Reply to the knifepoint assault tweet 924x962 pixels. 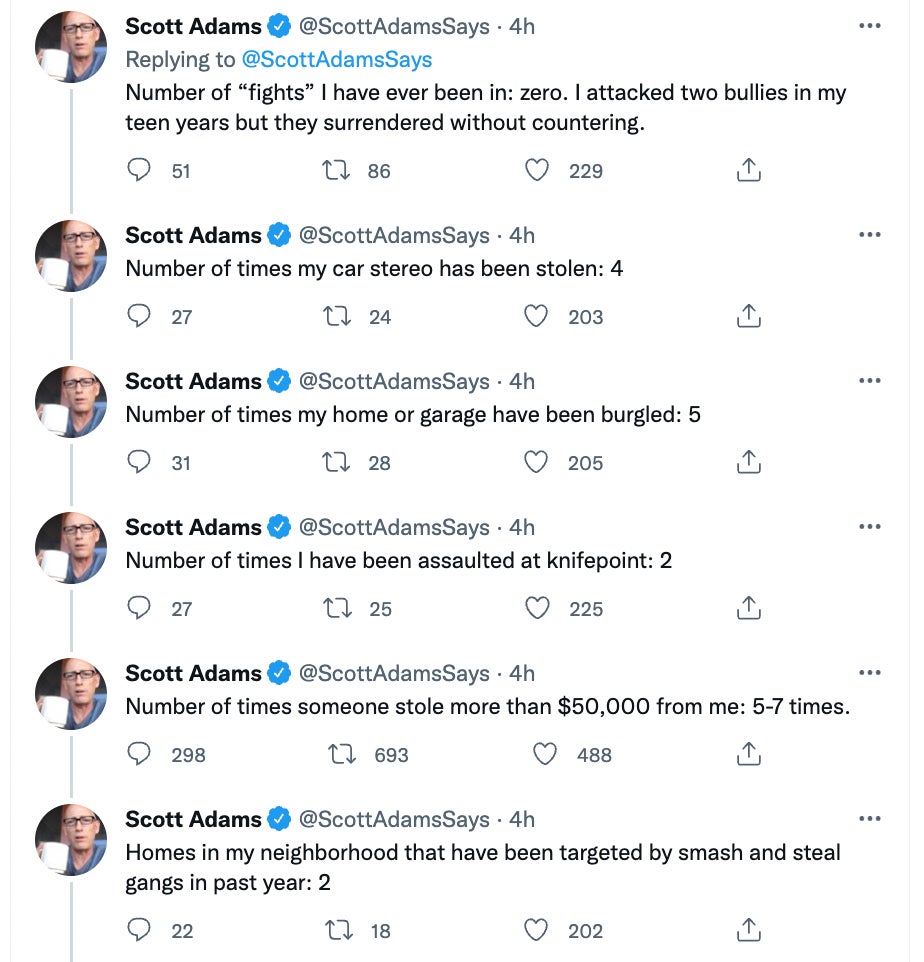[140, 608]
